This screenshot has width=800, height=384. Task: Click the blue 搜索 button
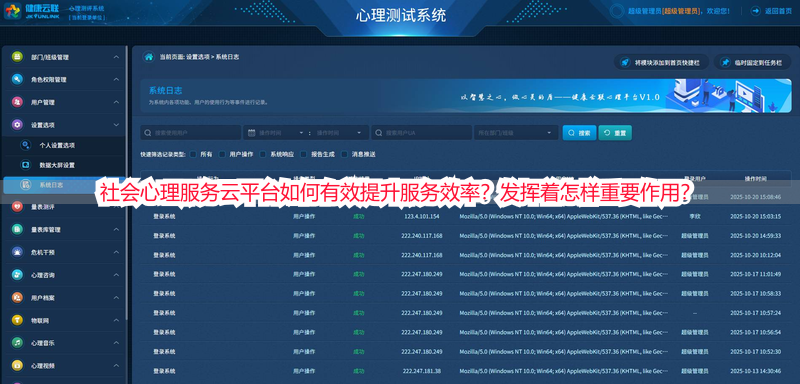(x=579, y=133)
